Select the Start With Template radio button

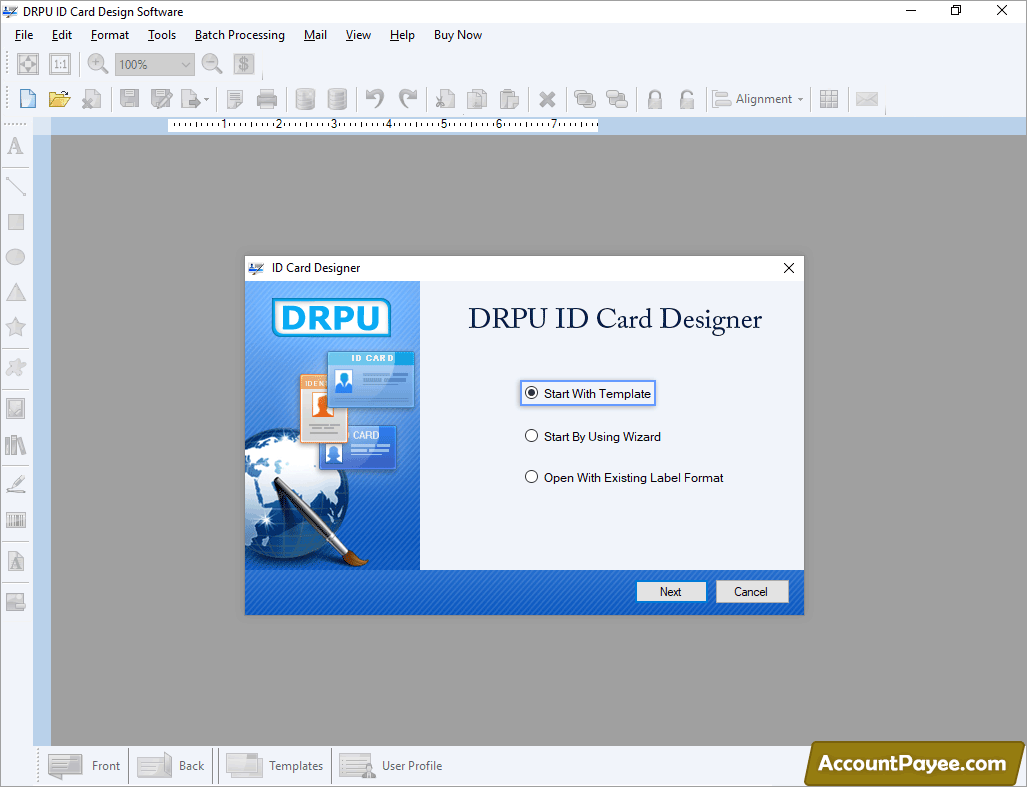point(531,393)
